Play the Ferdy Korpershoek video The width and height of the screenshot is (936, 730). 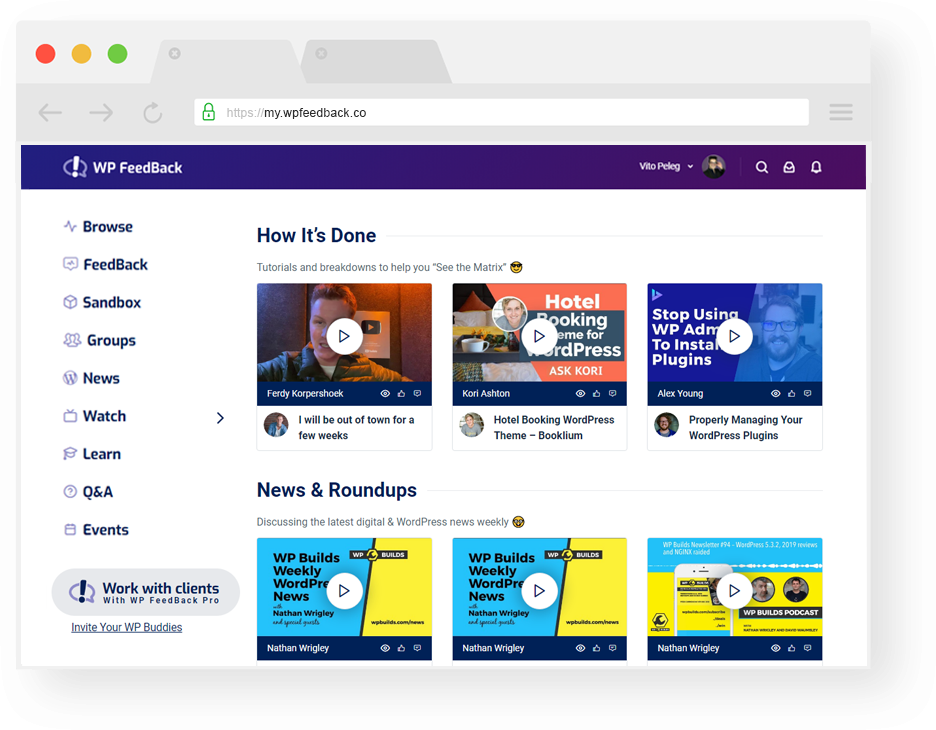[x=344, y=336]
